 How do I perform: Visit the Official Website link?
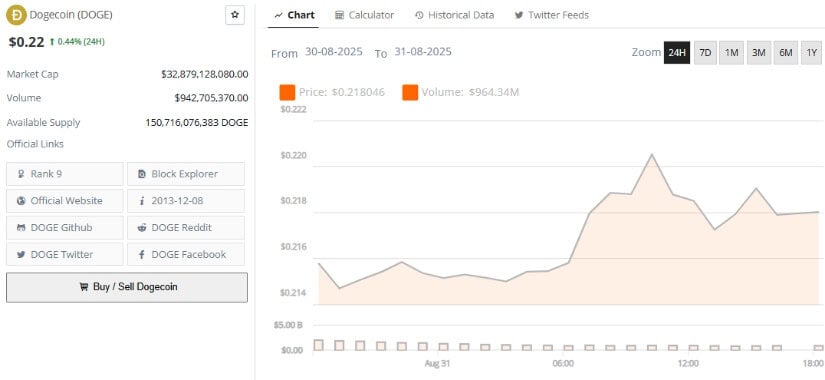point(65,201)
